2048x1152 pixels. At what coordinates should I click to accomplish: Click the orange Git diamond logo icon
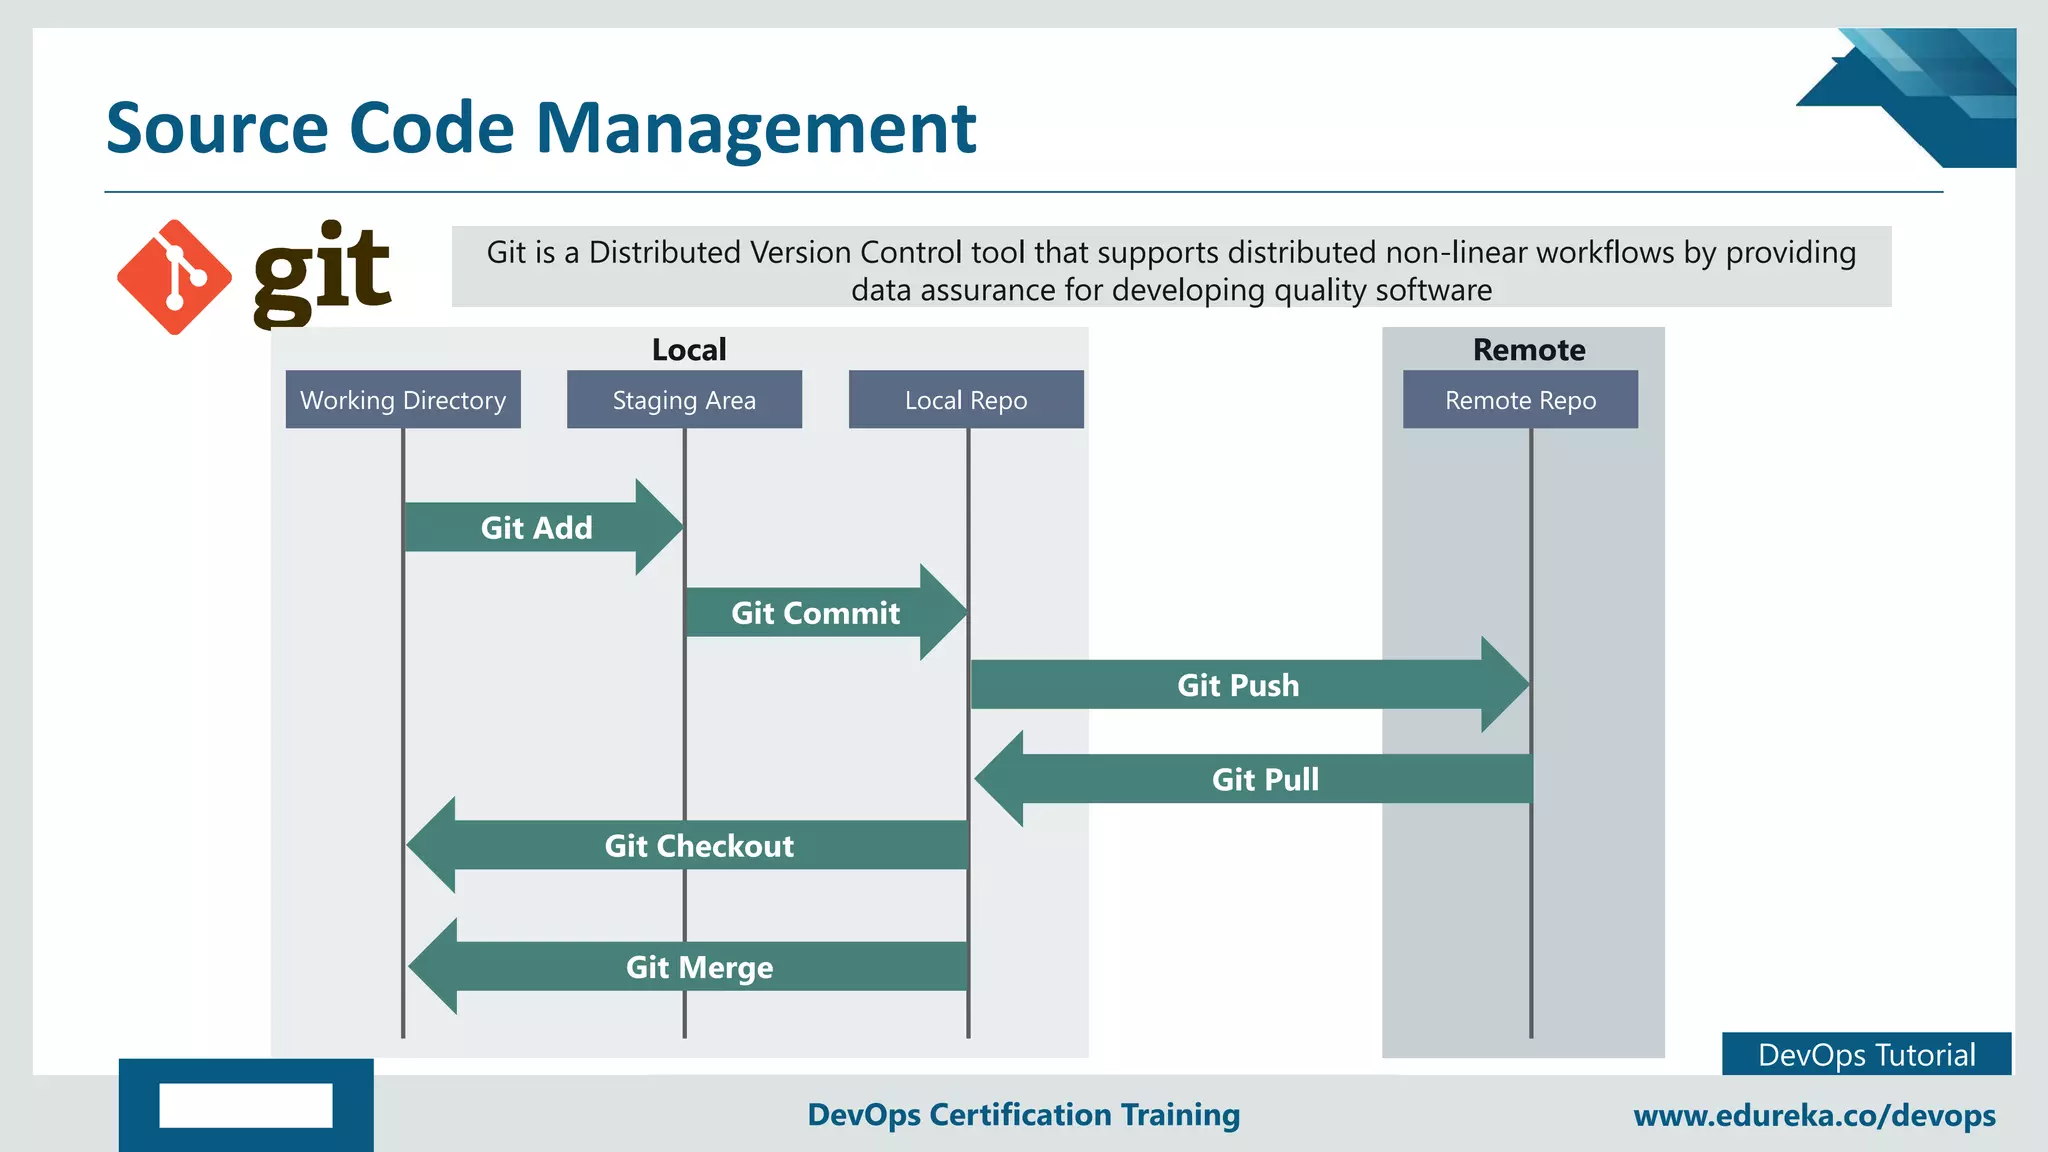click(x=174, y=277)
